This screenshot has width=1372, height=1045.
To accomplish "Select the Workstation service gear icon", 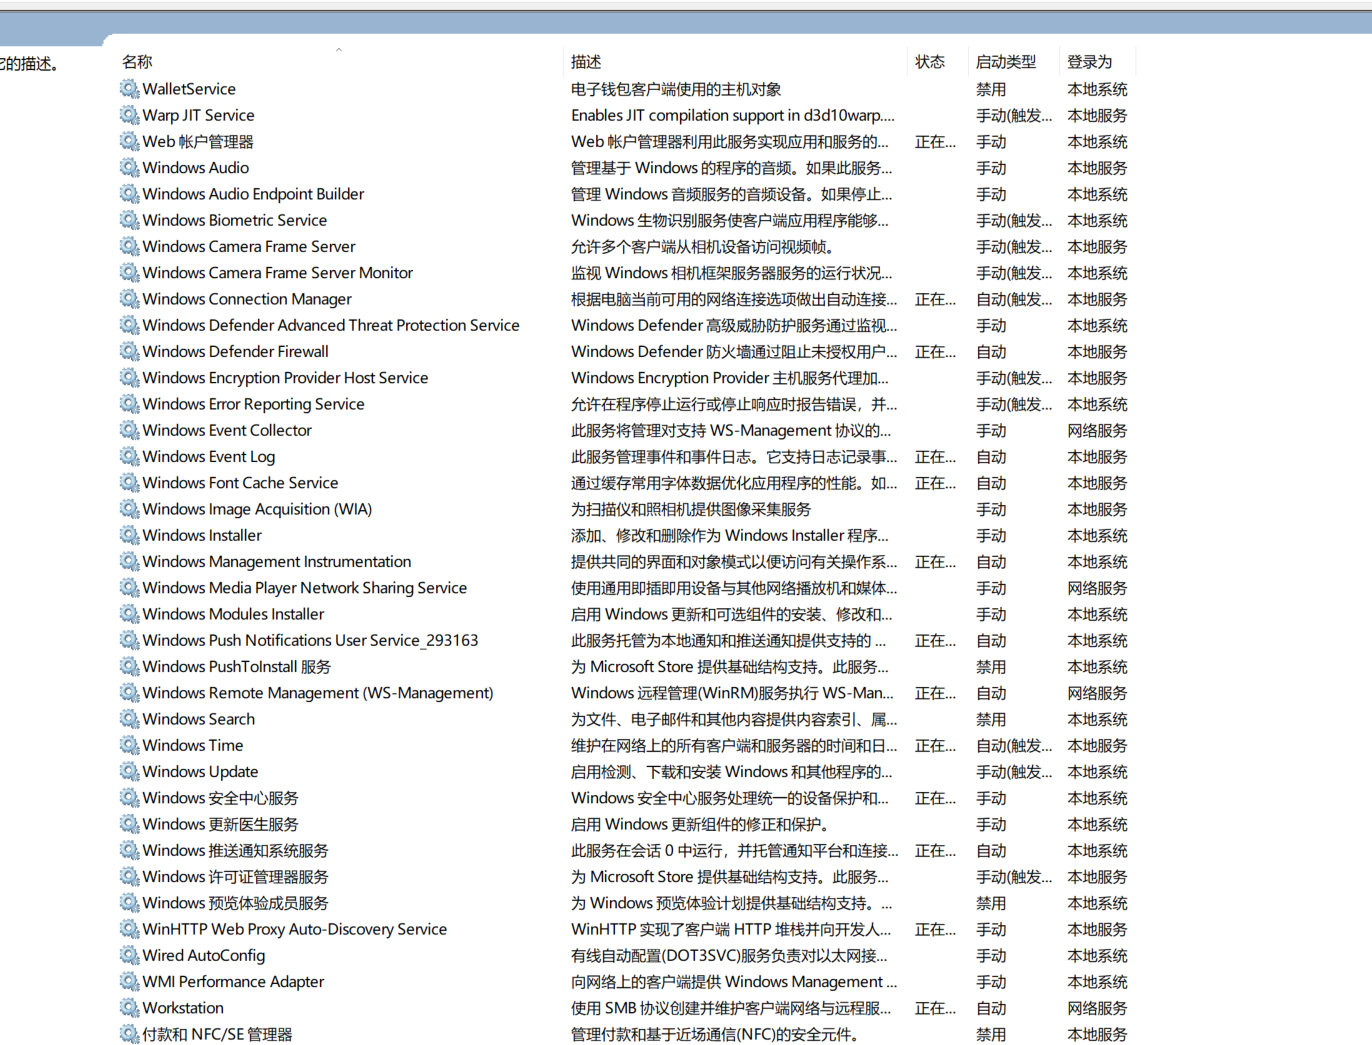I will pos(129,1008).
